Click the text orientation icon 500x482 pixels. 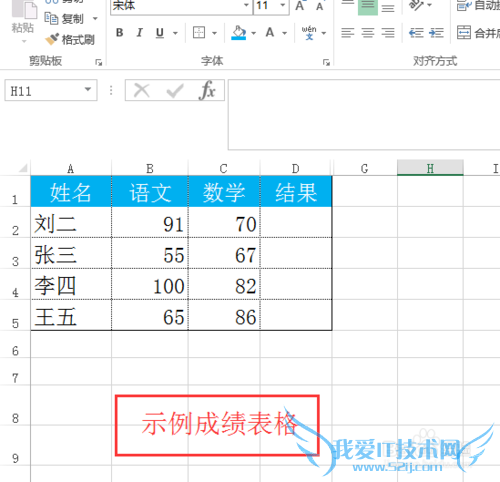(x=416, y=5)
